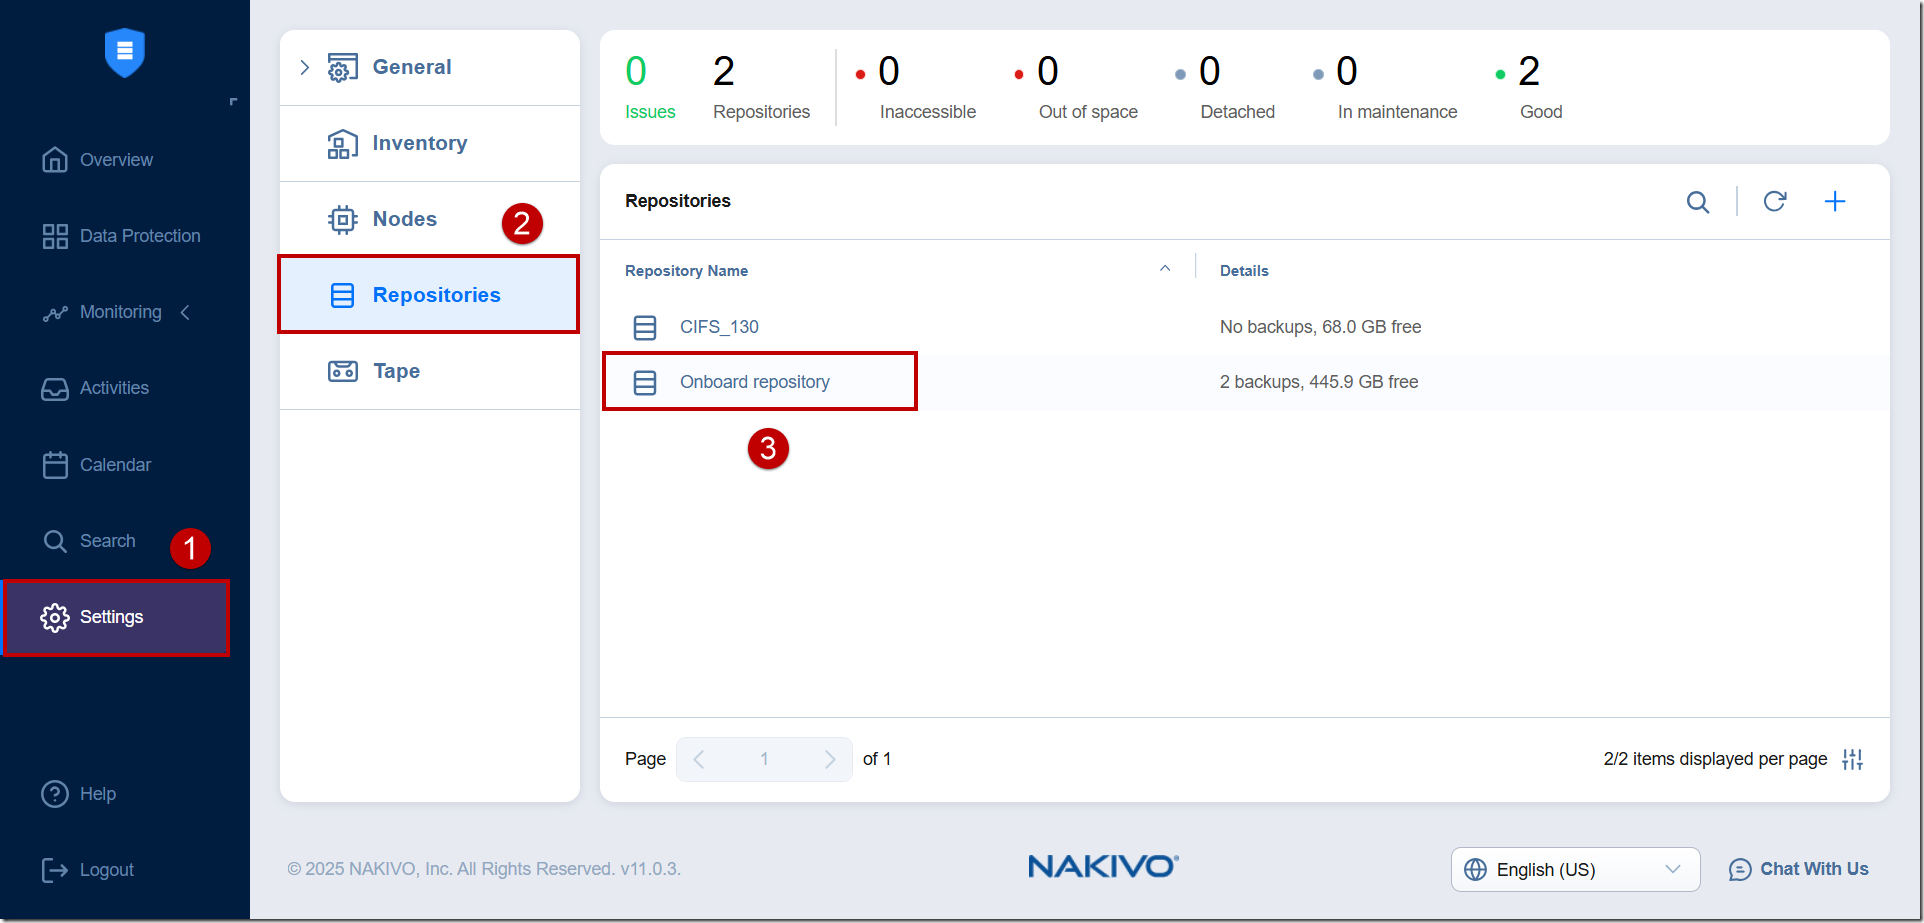This screenshot has height=923, width=1924.
Task: Filter by In maintenance repositories
Action: (1385, 88)
